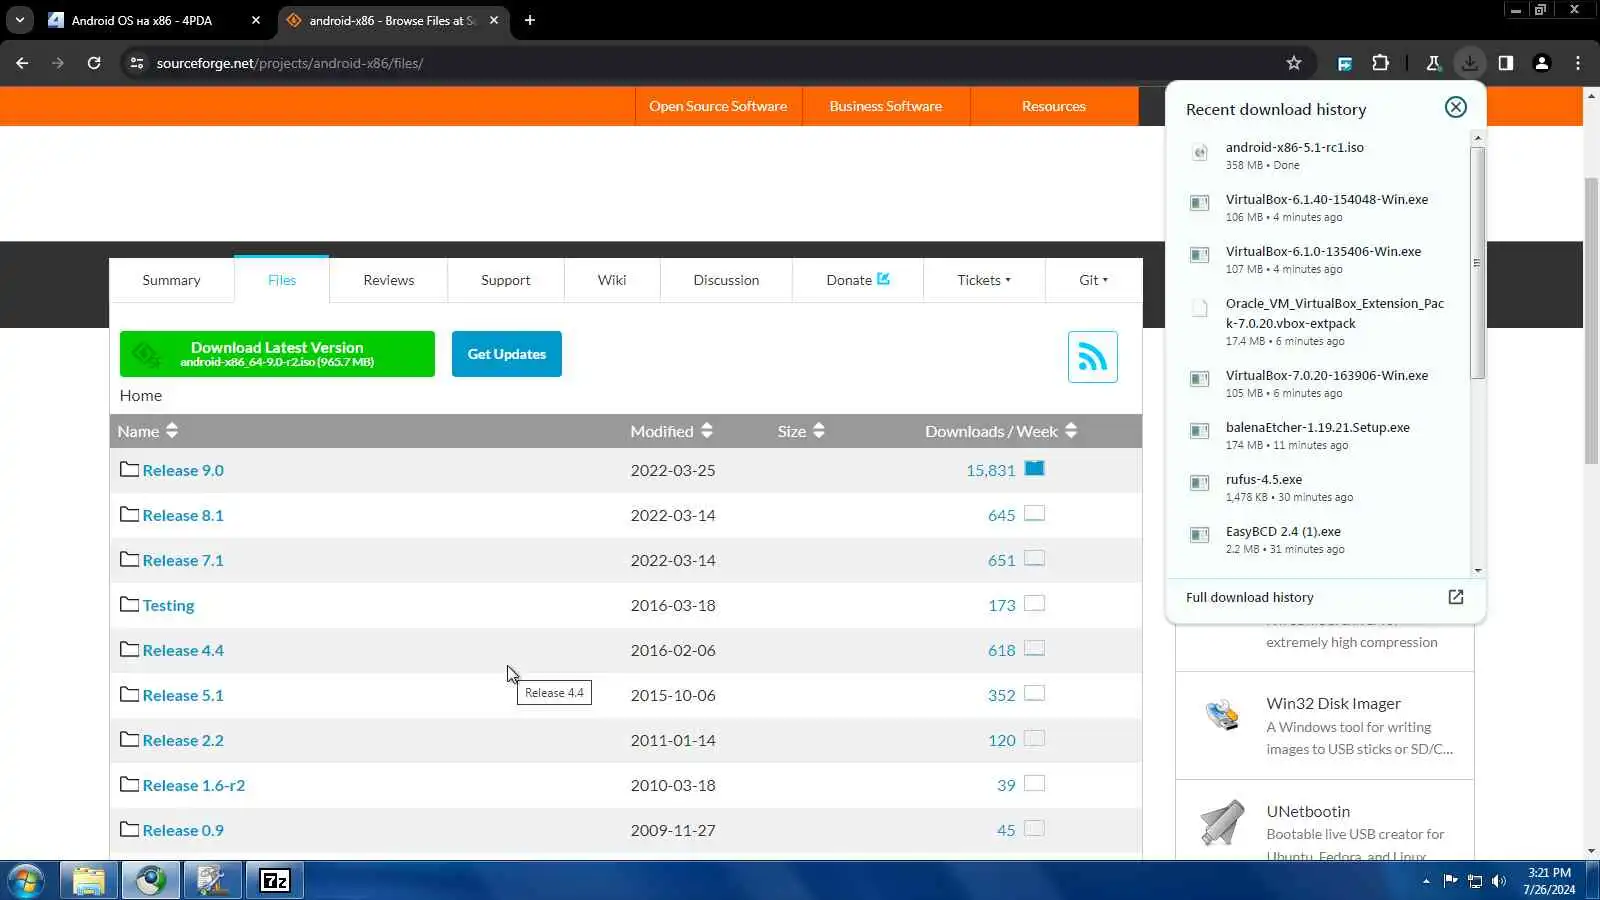Open a new browser tab

pyautogui.click(x=530, y=20)
